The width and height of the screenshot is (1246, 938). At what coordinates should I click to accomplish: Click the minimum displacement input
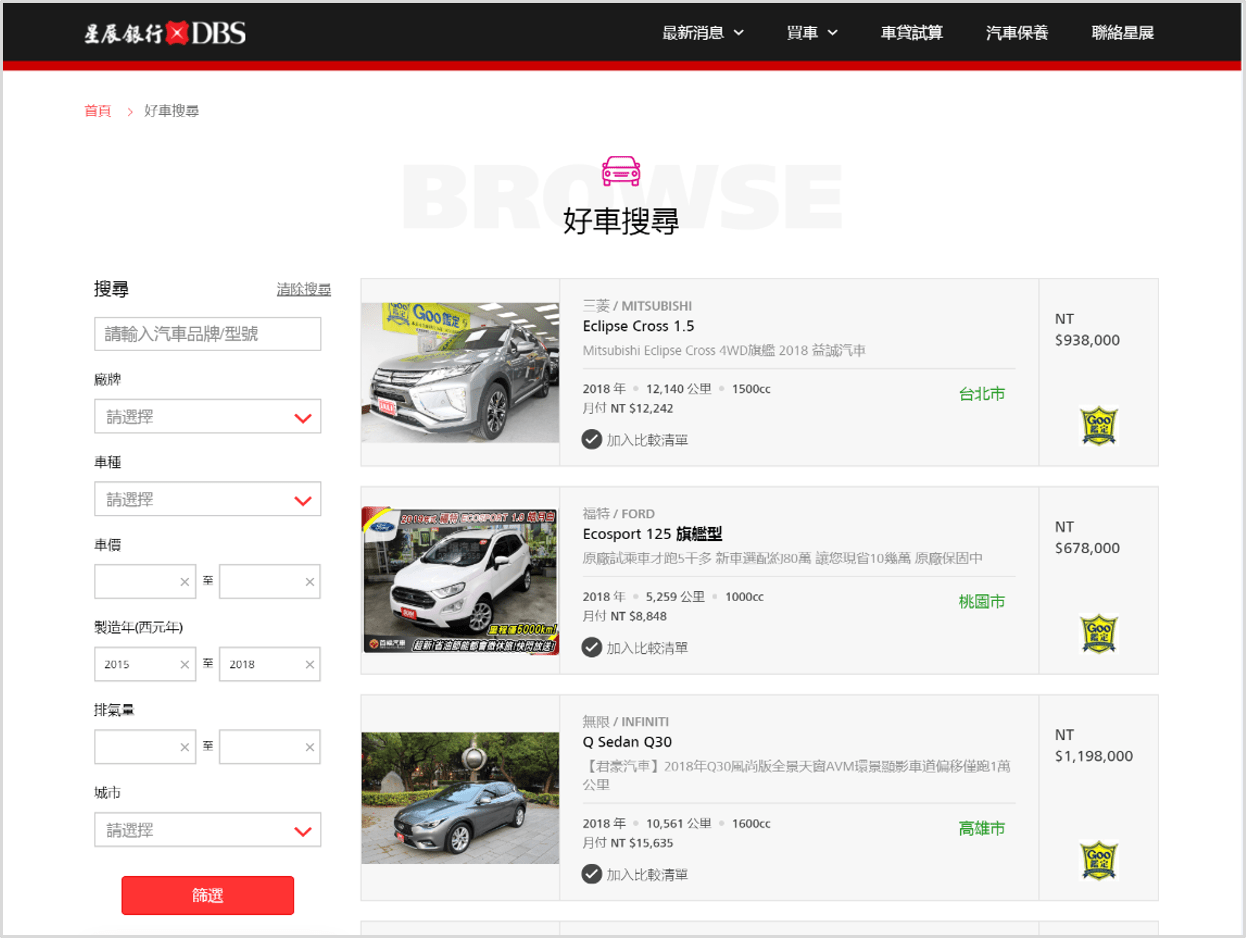(x=145, y=747)
